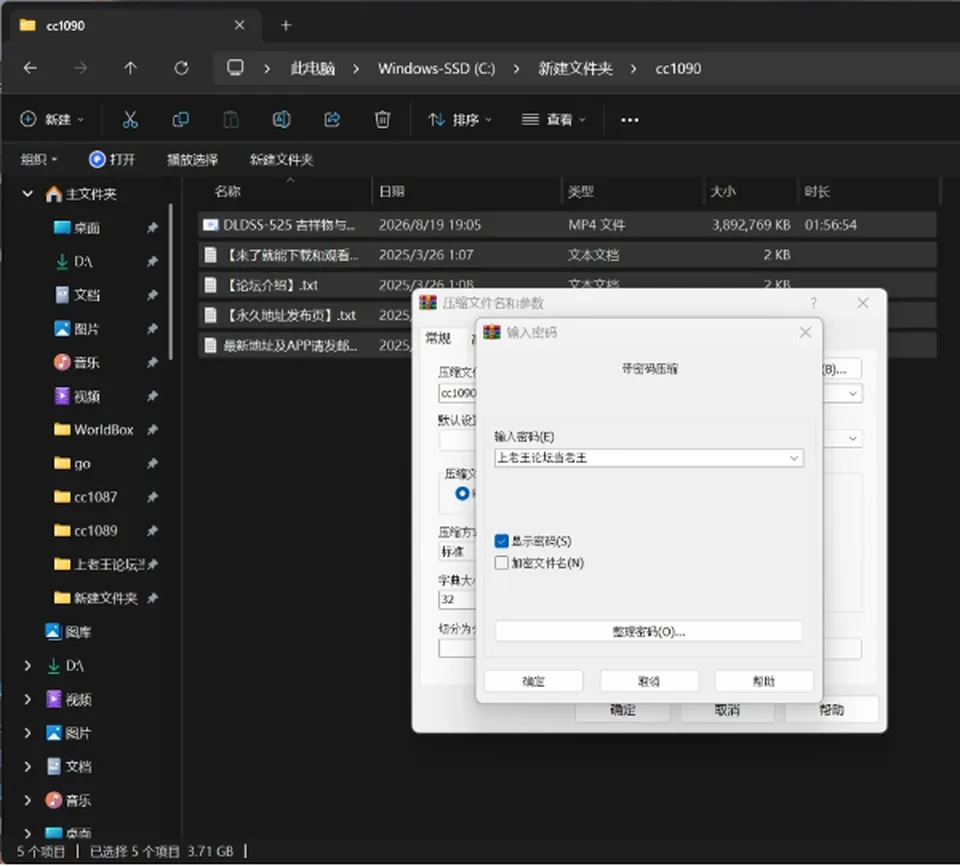The width and height of the screenshot is (960, 866).
Task: Enable the 加密文件名(N) checkbox
Action: tap(501, 563)
